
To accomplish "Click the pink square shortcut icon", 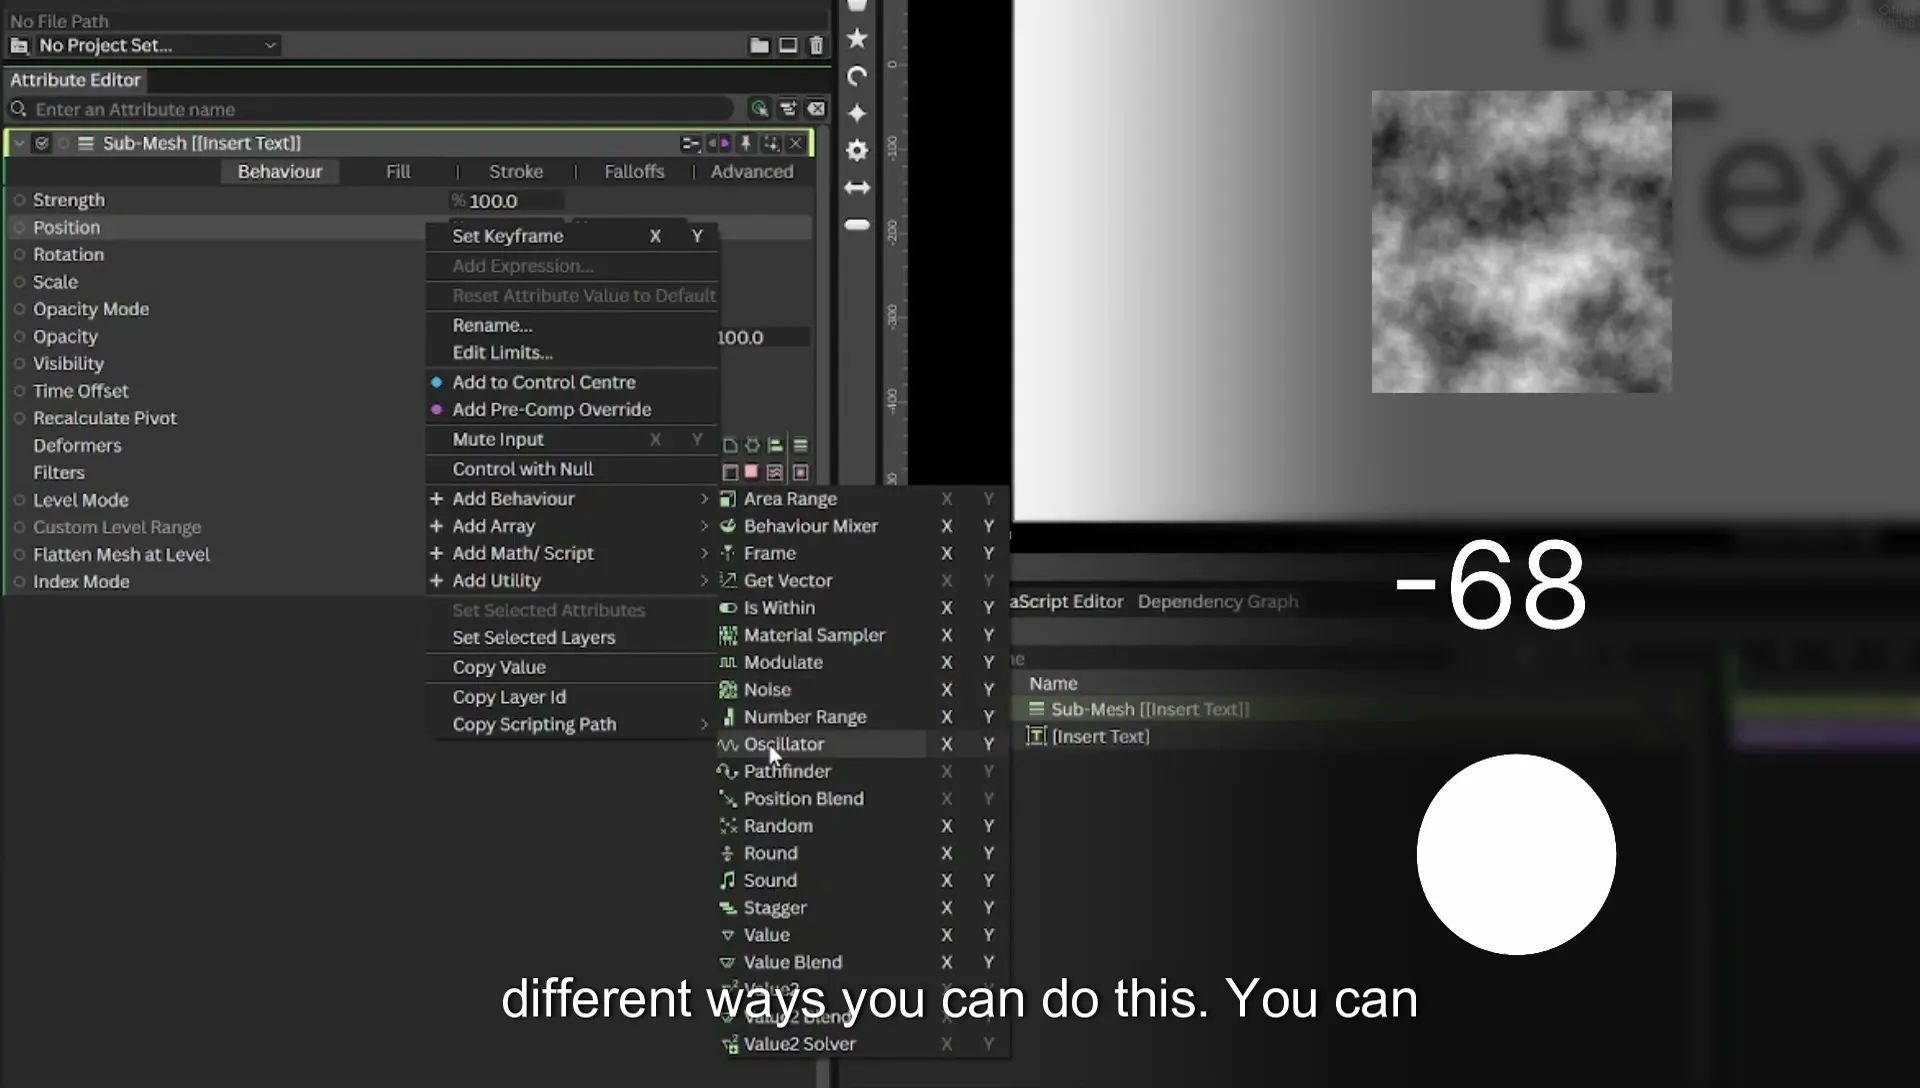I will coord(751,472).
